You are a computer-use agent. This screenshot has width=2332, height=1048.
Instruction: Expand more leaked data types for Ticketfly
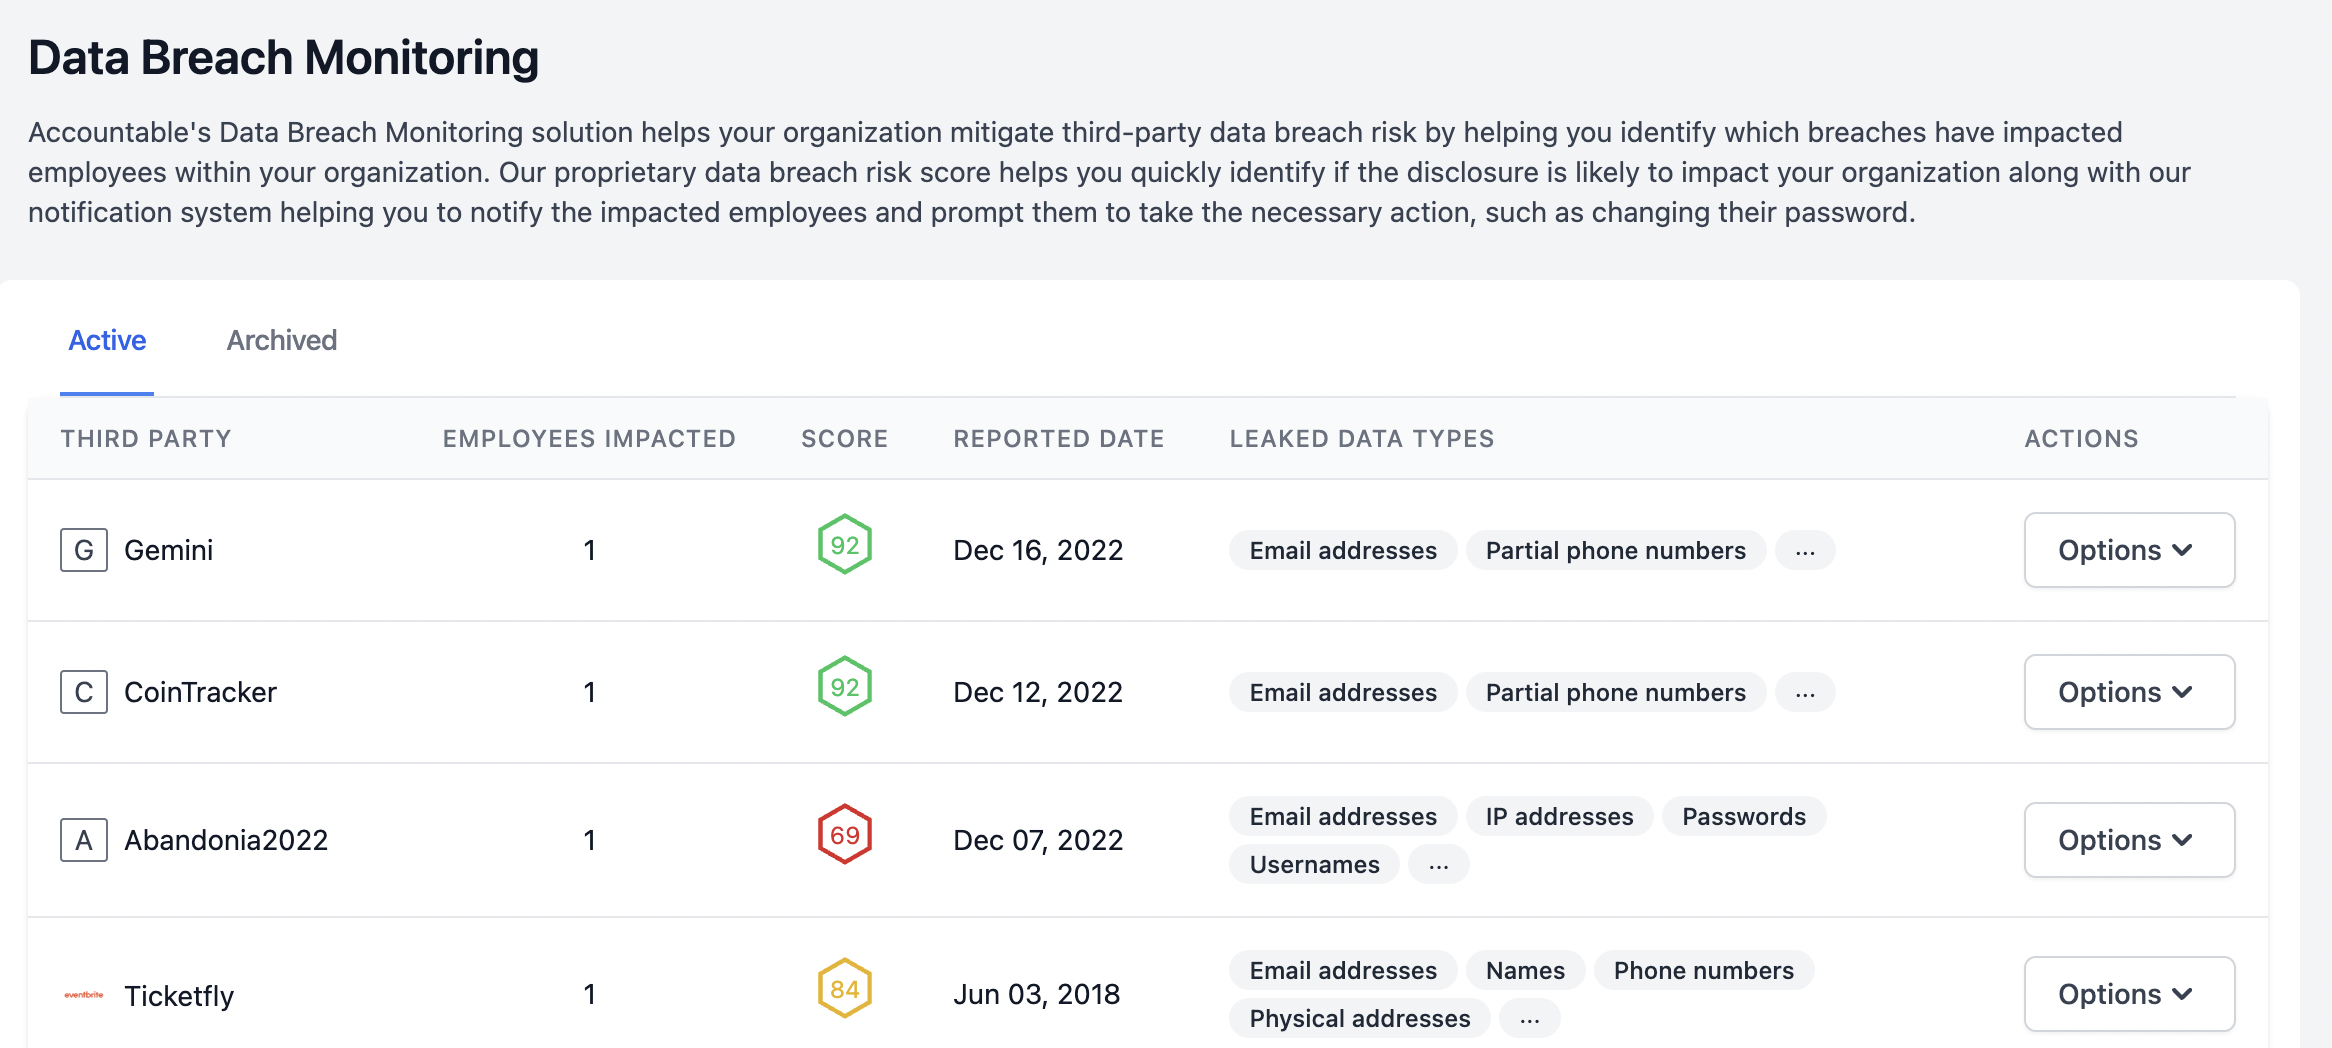pos(1530,1019)
